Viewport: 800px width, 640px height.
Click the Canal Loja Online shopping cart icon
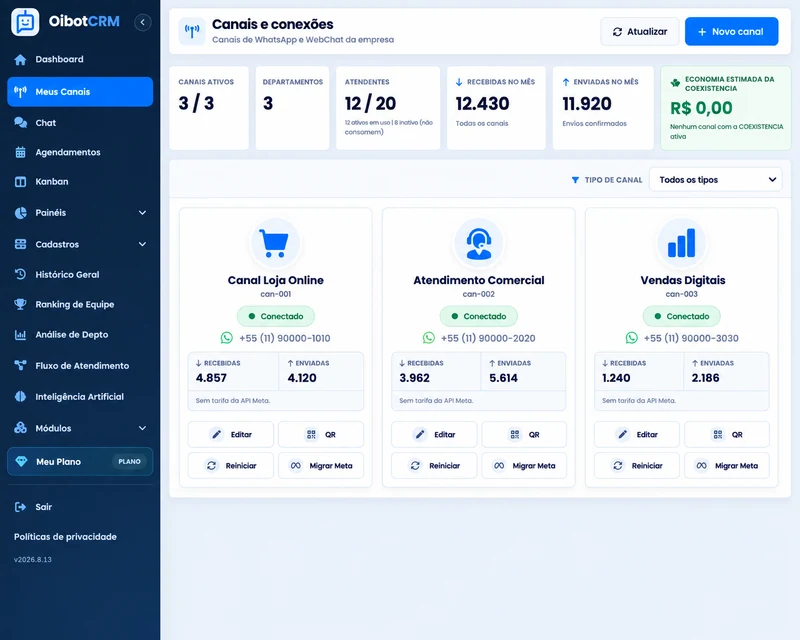tap(275, 243)
